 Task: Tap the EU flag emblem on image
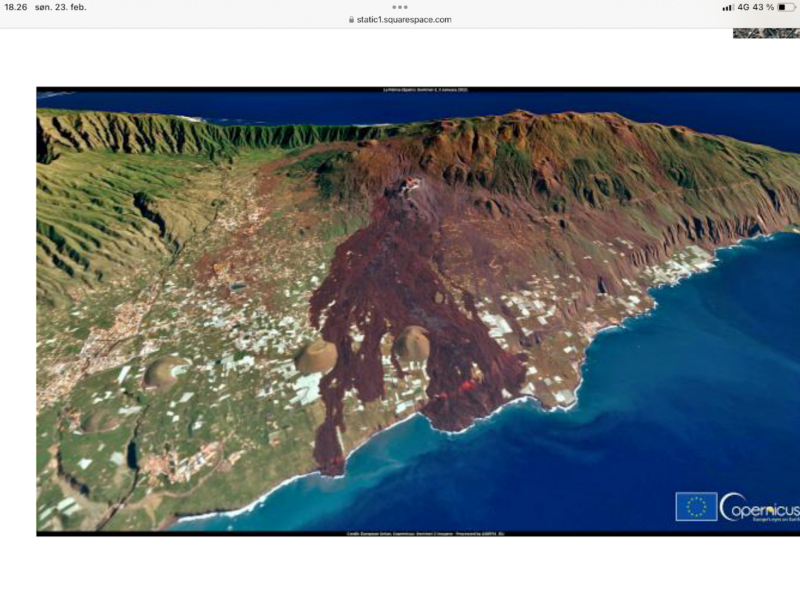tap(696, 506)
